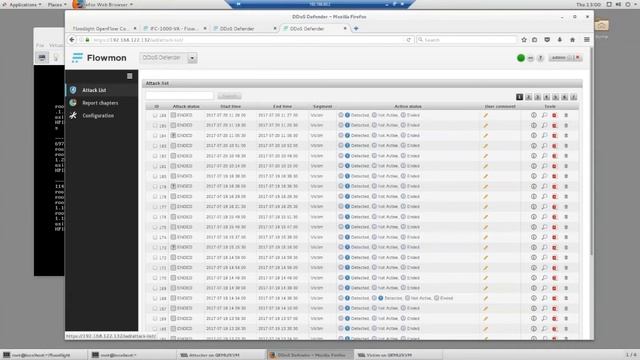
Task: Collapse the sidebar with the hamburger icon
Action: tap(129, 76)
